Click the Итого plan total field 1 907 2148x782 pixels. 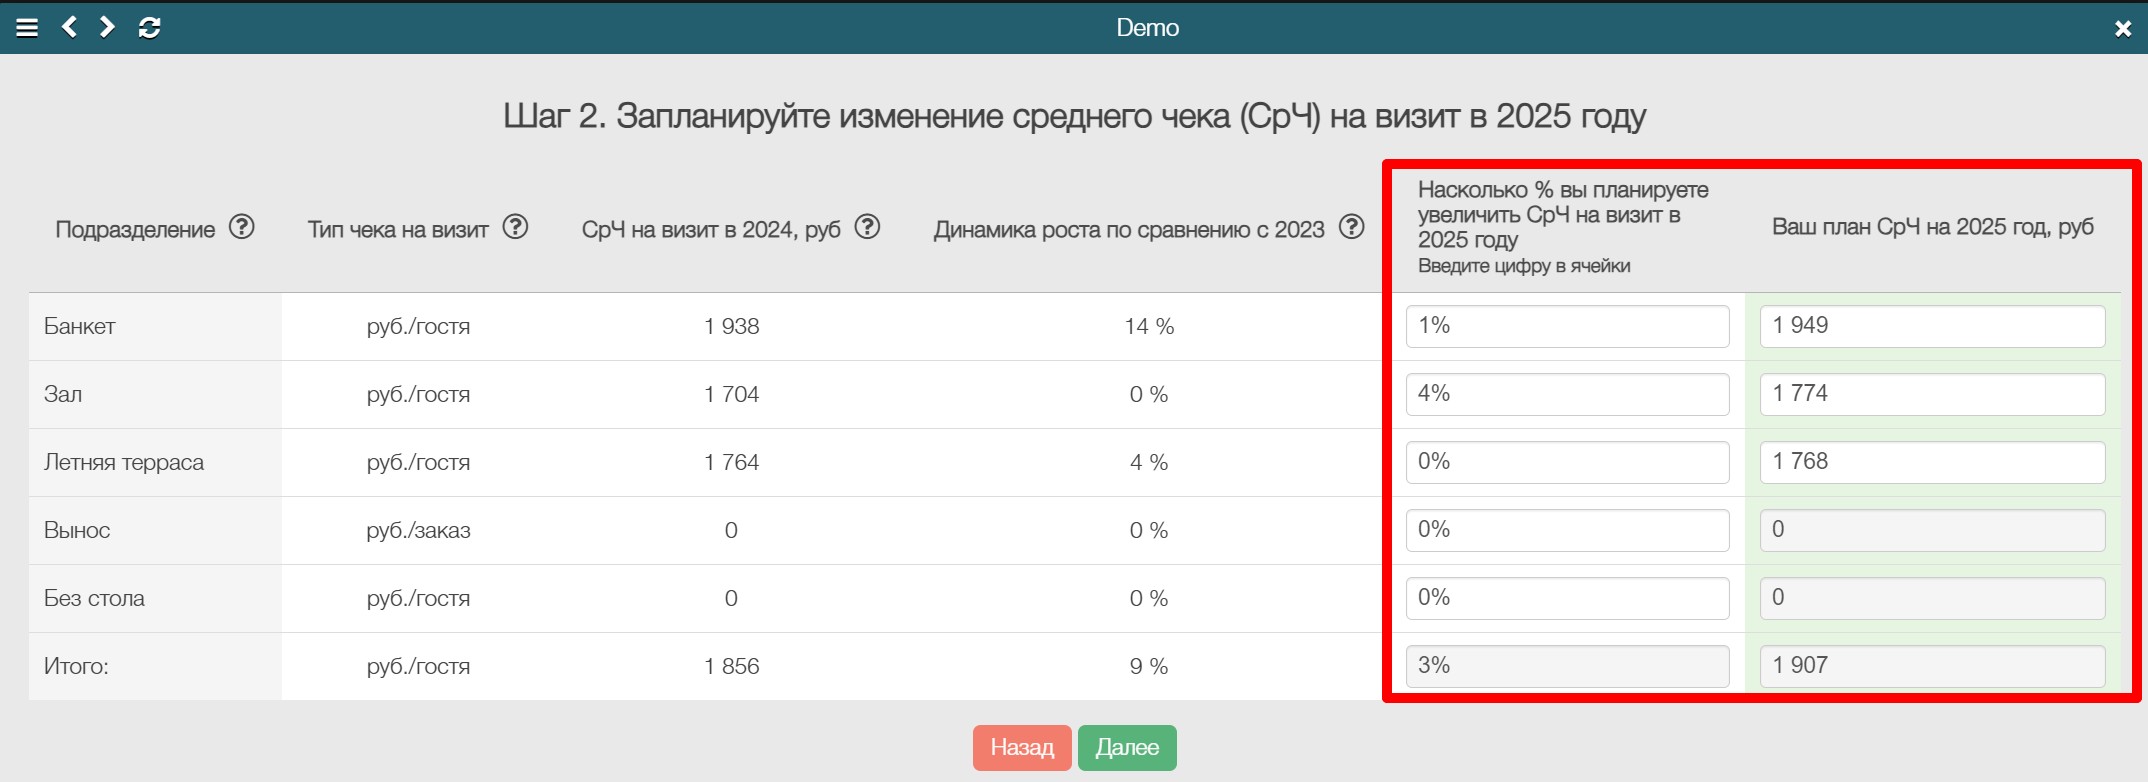tap(1932, 666)
